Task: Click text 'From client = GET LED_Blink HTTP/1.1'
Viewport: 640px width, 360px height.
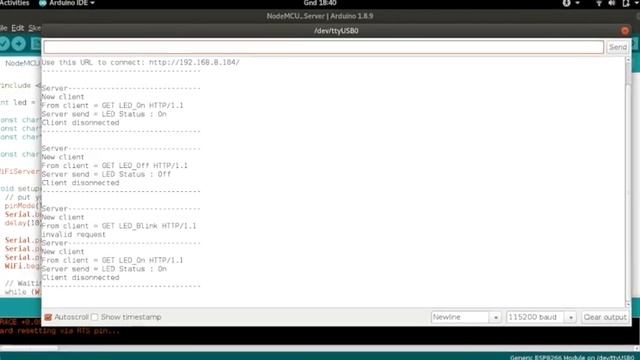Action: 119,226
